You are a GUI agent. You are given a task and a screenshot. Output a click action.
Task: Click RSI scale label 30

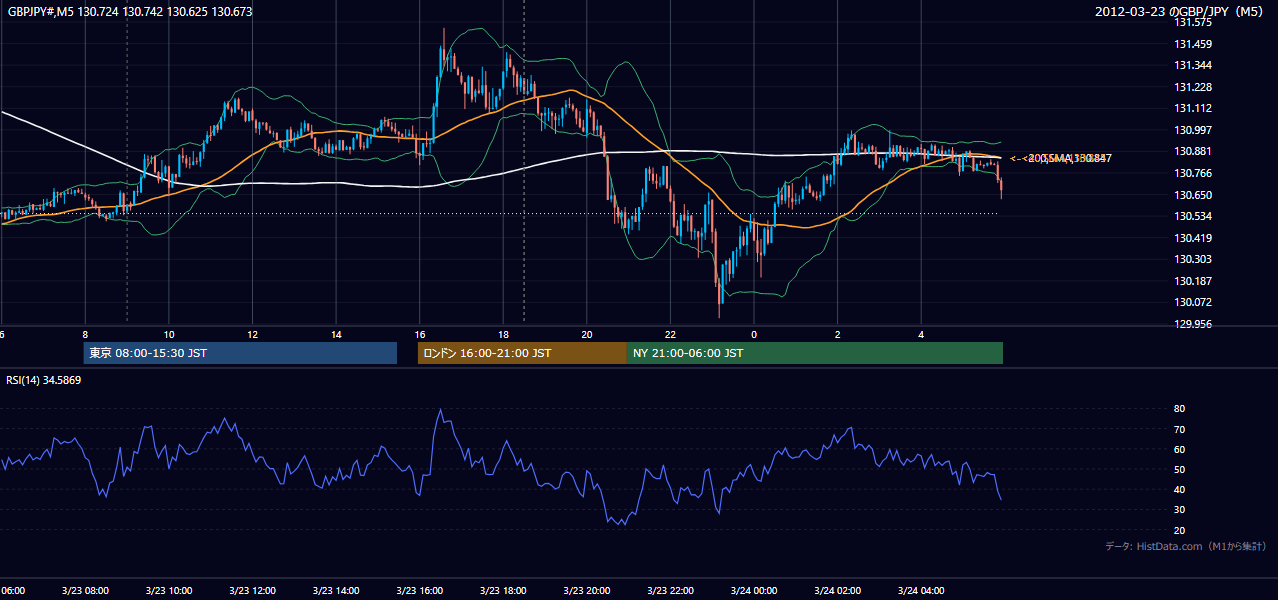click(1180, 510)
